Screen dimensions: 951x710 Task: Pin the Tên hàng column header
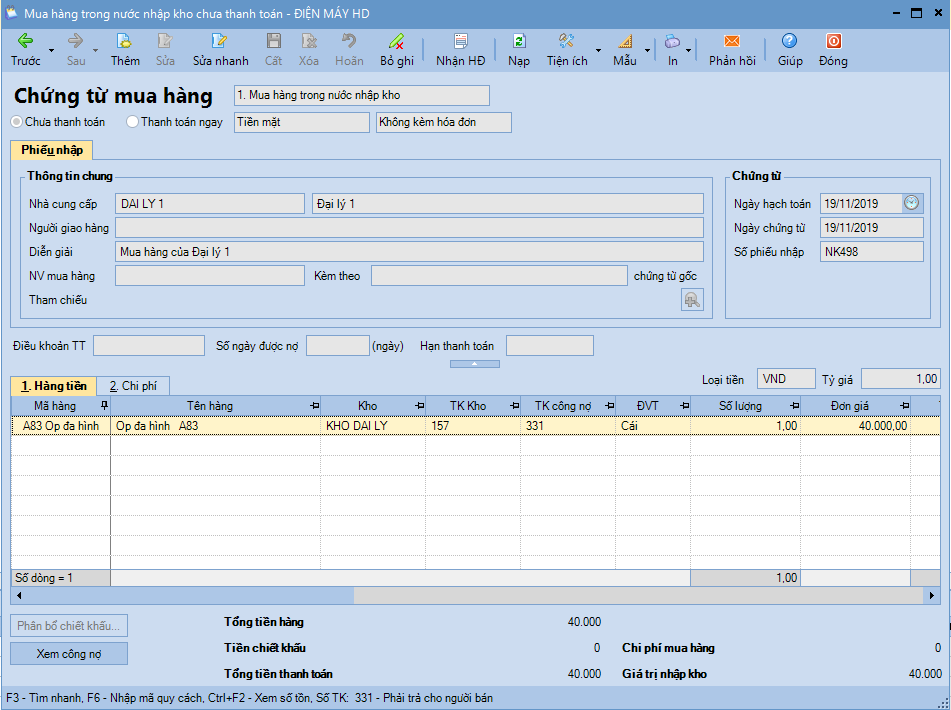[x=314, y=406]
